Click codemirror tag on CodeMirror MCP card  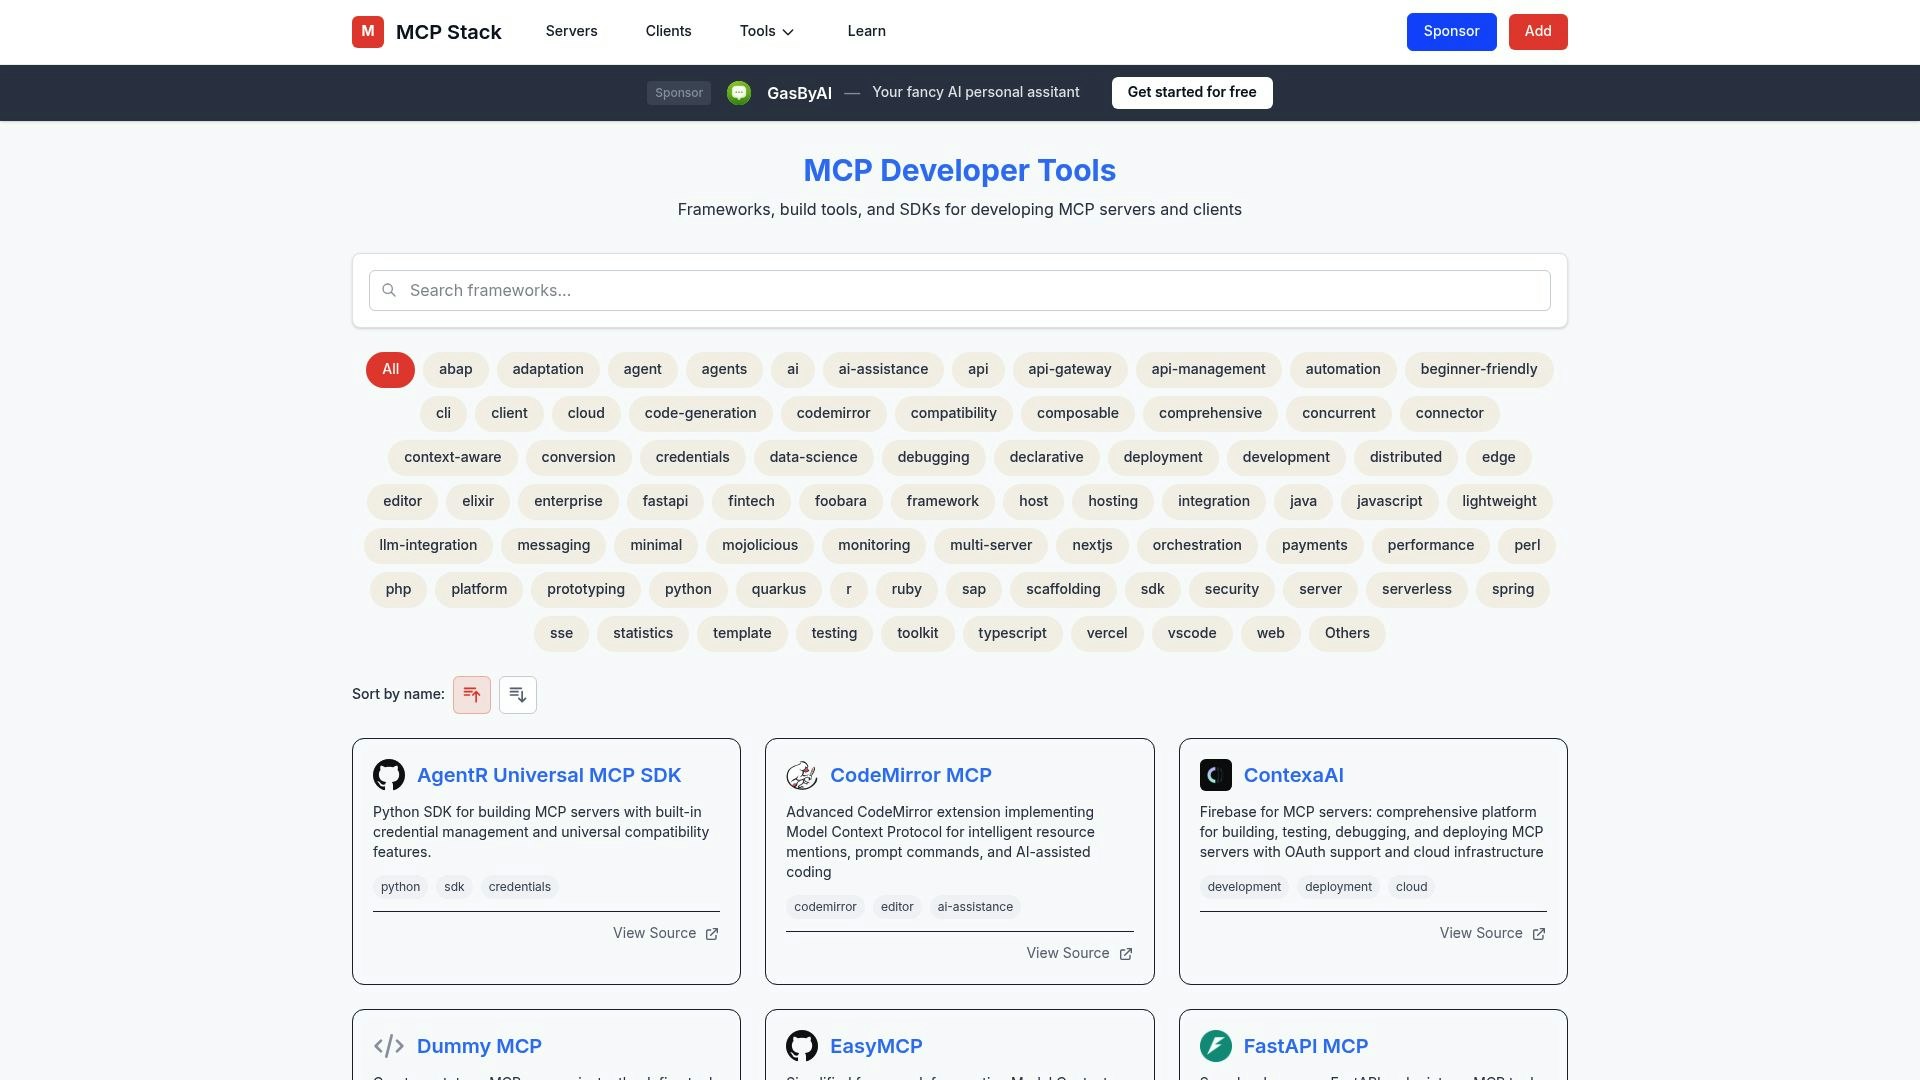825,908
